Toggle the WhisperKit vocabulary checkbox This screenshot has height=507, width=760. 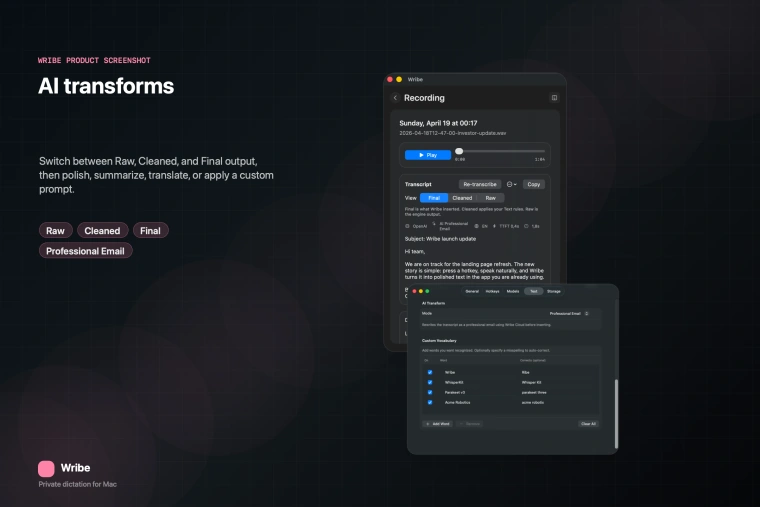pyautogui.click(x=430, y=382)
